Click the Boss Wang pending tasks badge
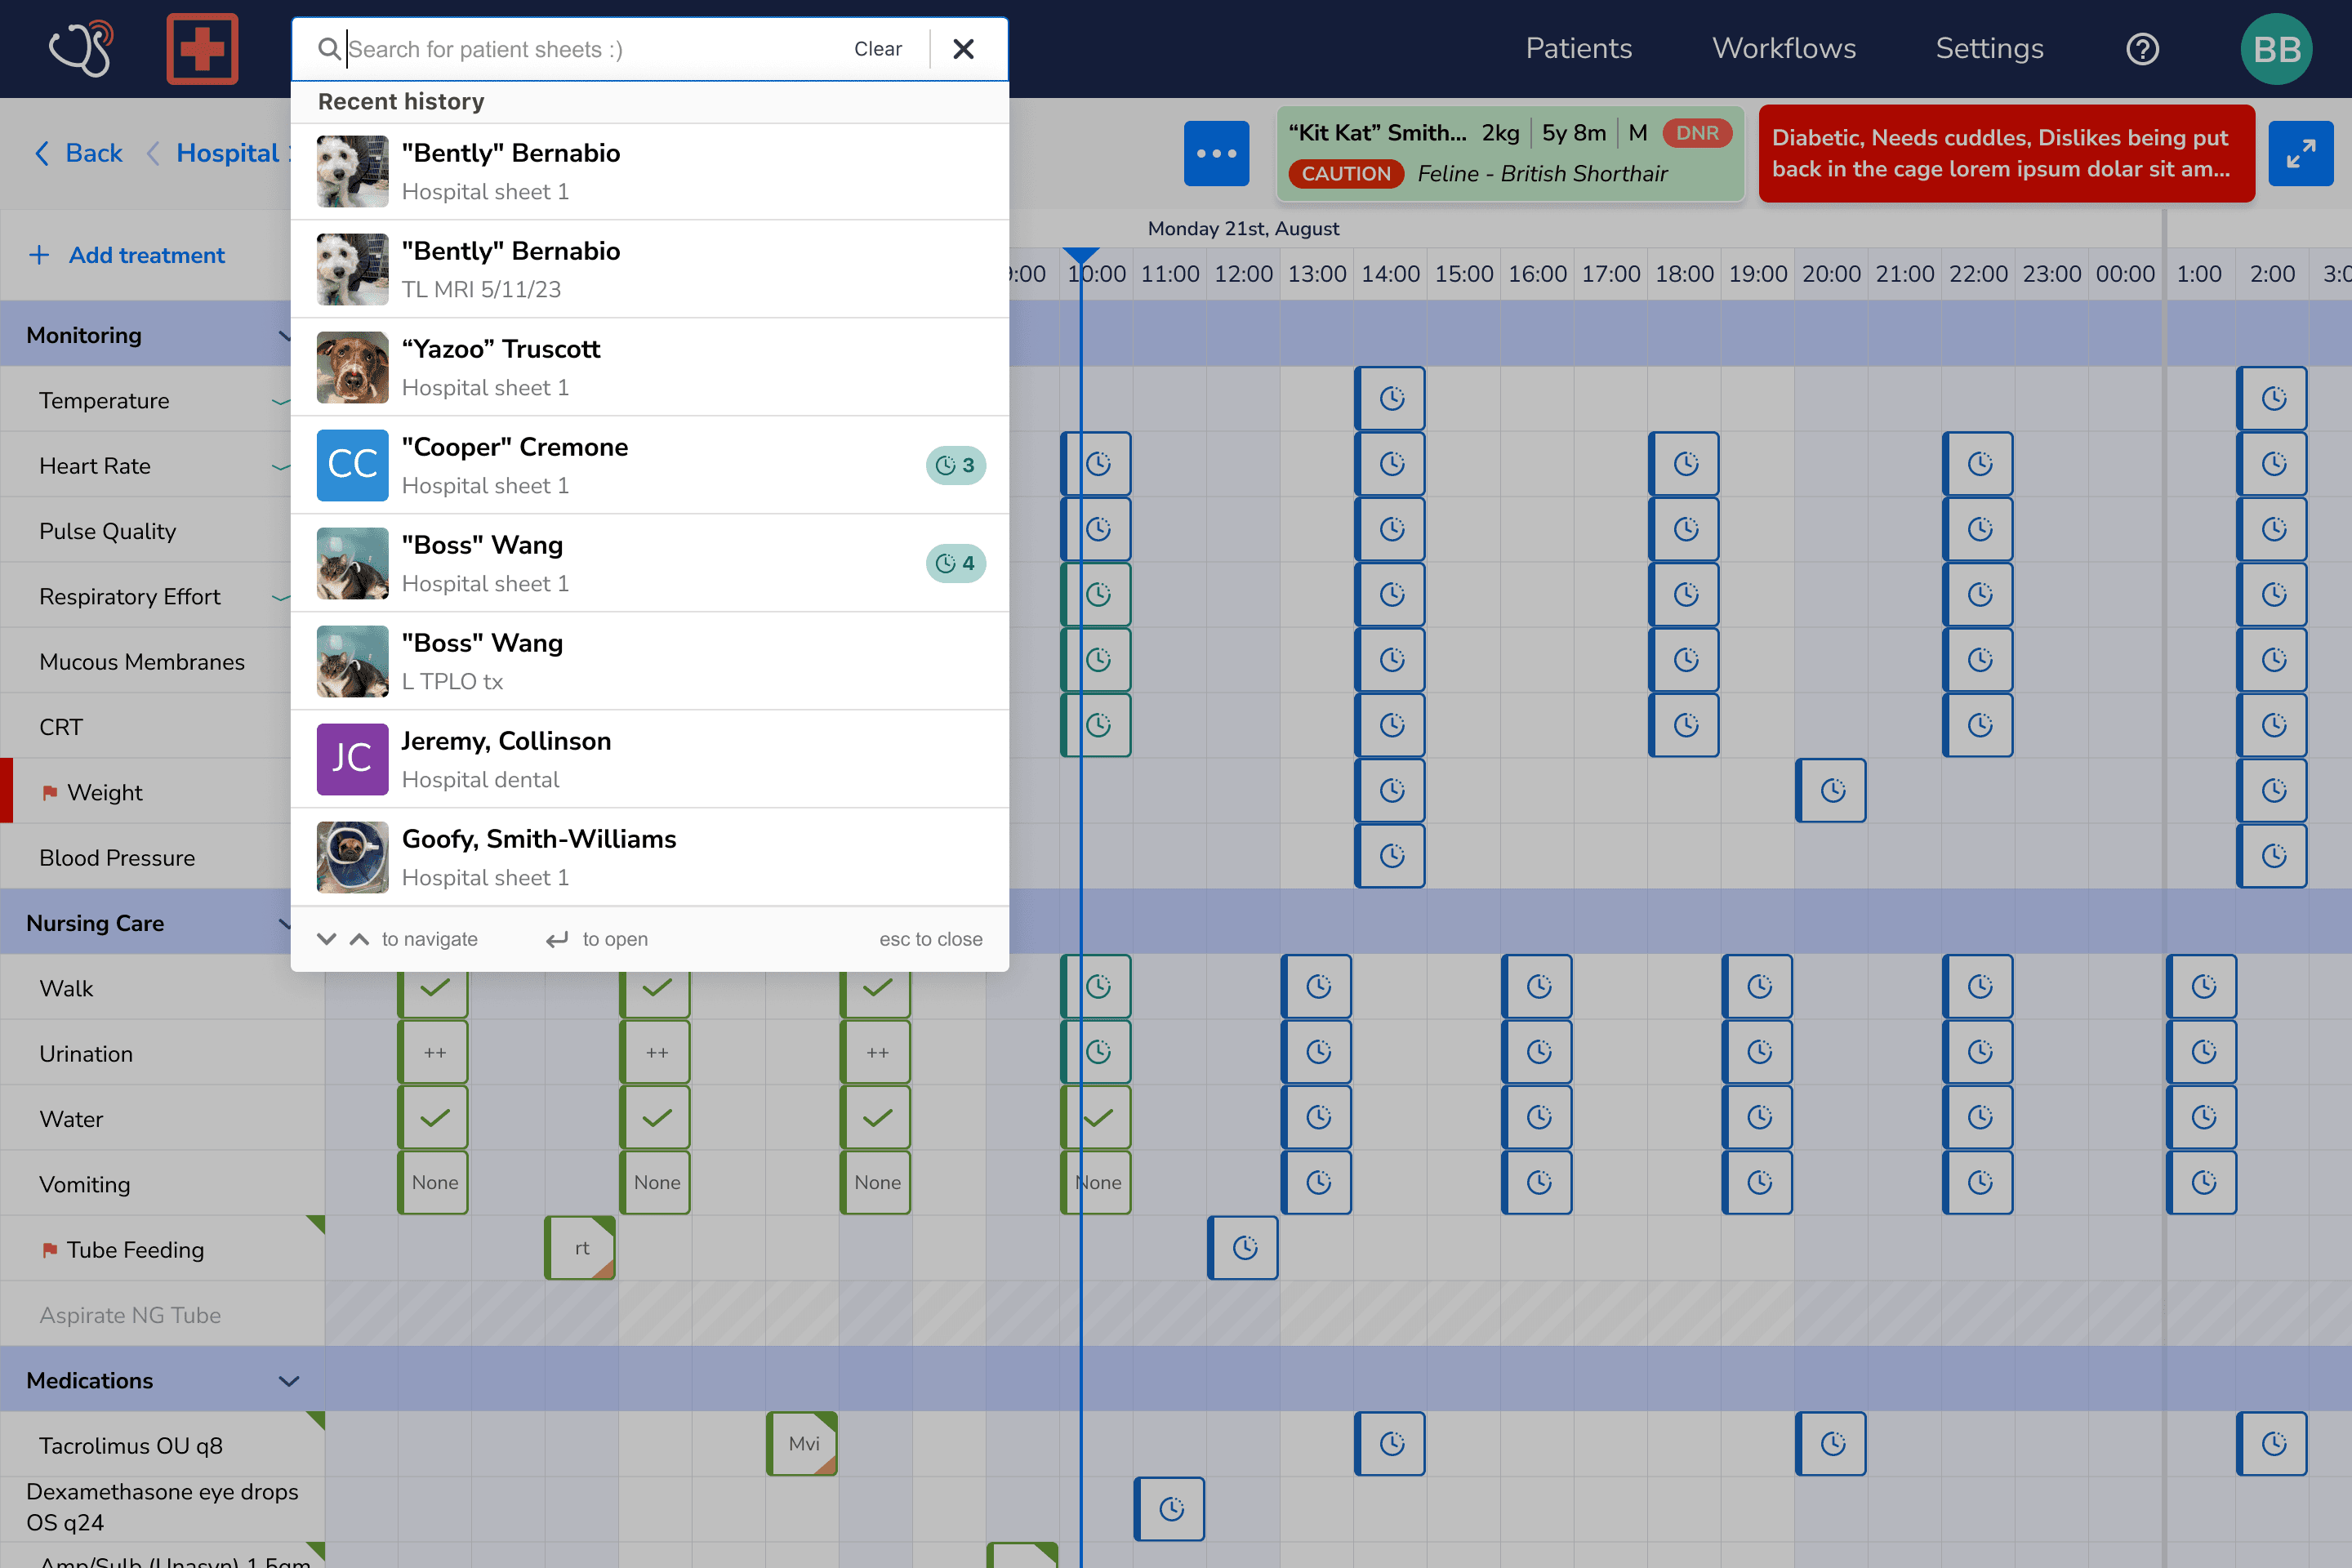 tap(955, 563)
